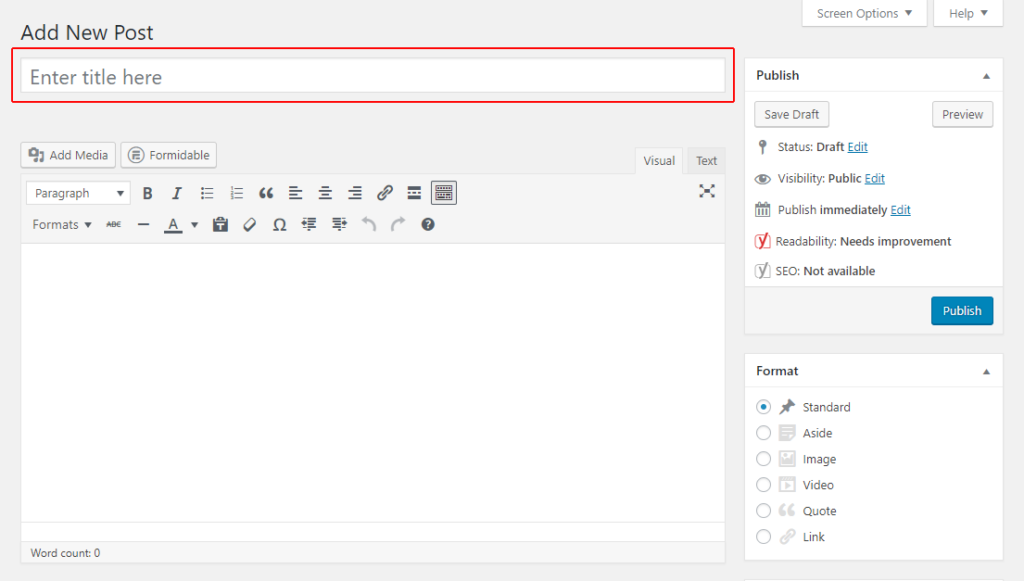Insert a hyperlink
1024x581 pixels.
(x=384, y=192)
